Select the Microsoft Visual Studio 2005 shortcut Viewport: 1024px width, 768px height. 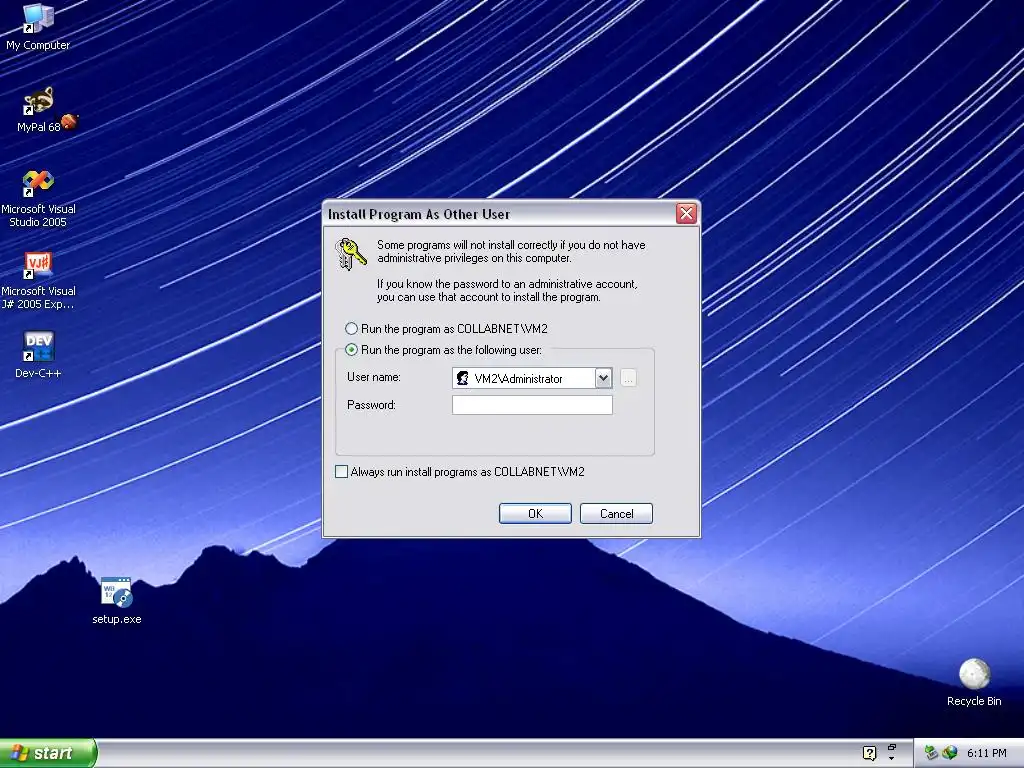point(38,198)
